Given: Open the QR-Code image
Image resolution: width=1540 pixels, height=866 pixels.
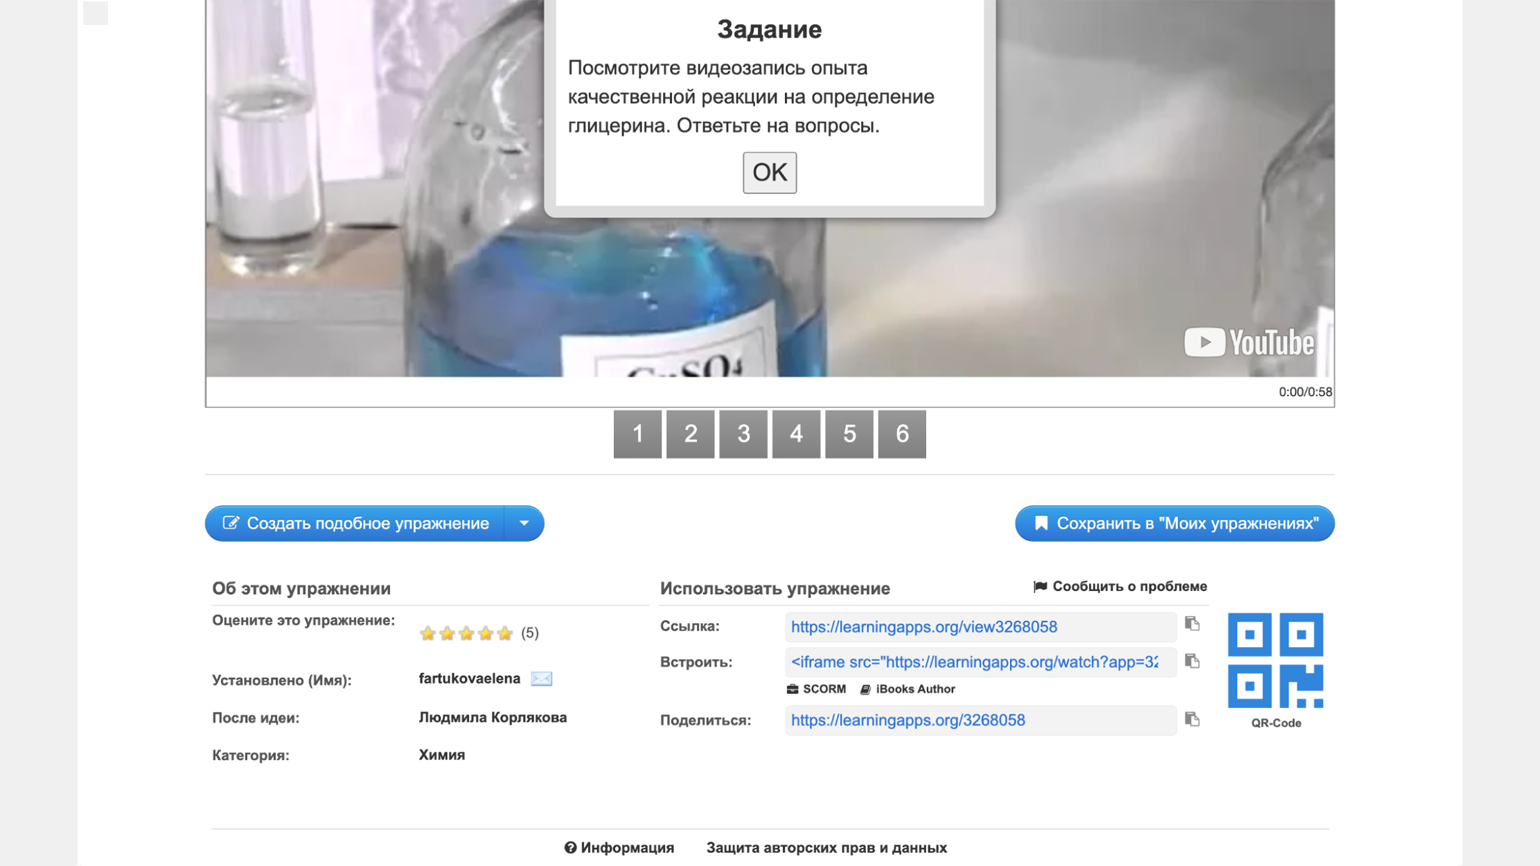Looking at the screenshot, I should (x=1275, y=660).
